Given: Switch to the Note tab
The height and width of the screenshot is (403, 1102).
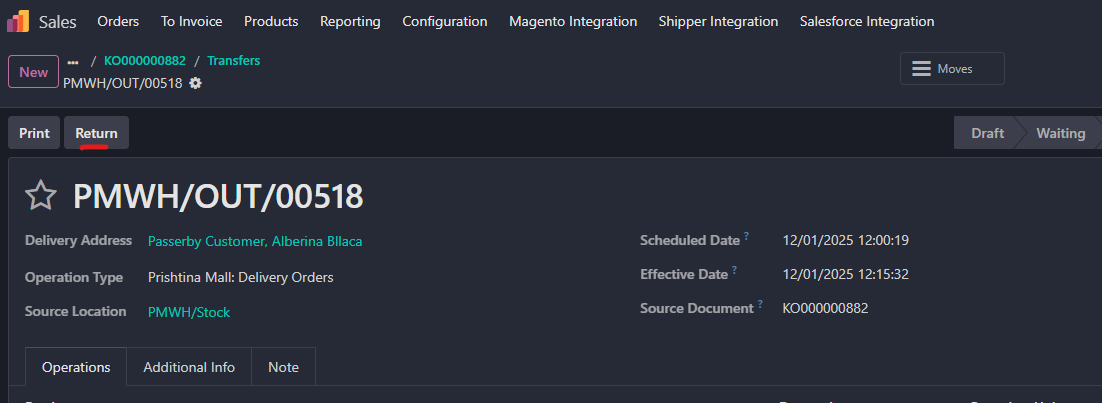Looking at the screenshot, I should [x=283, y=367].
